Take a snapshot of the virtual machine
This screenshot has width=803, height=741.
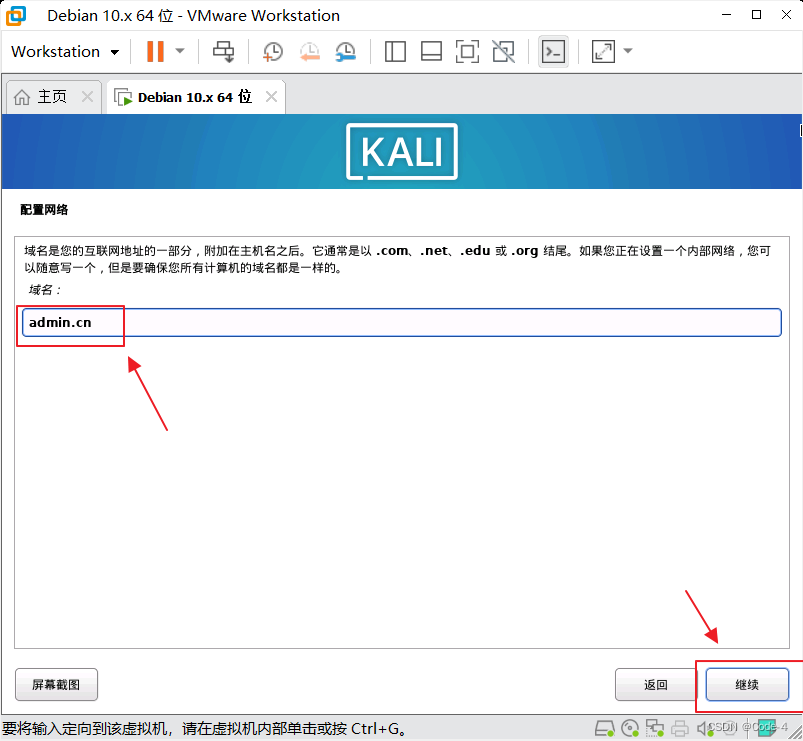pos(272,51)
